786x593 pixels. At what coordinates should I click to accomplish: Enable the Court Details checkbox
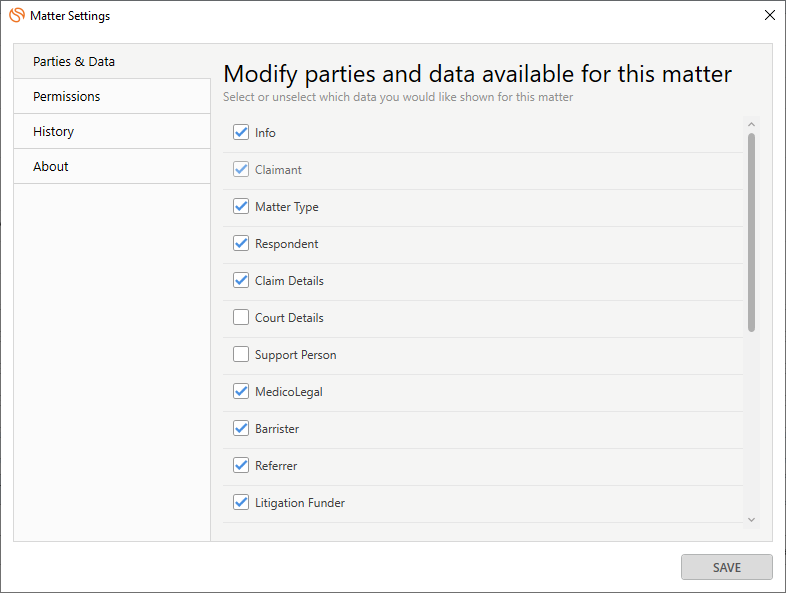(x=241, y=317)
